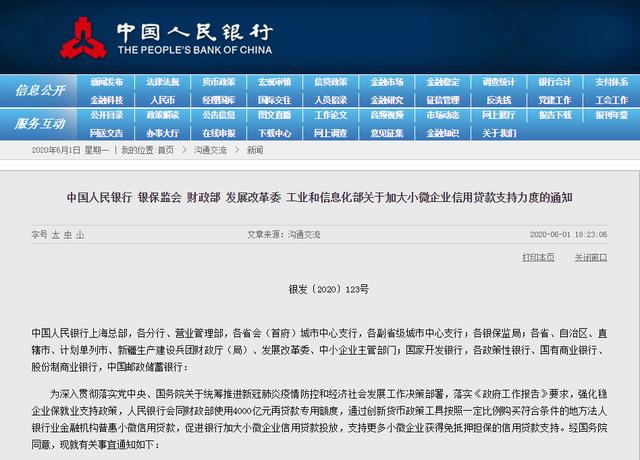Select 金融稳定 in the navigation bar

click(x=443, y=82)
